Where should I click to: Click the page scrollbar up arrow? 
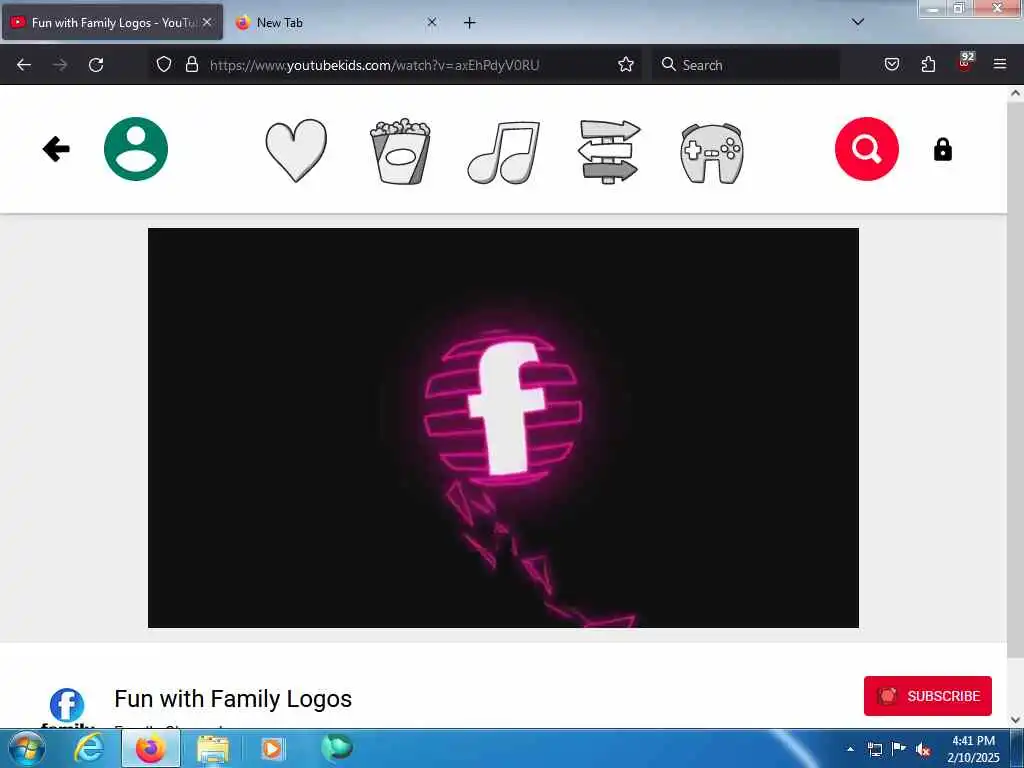point(1016,93)
